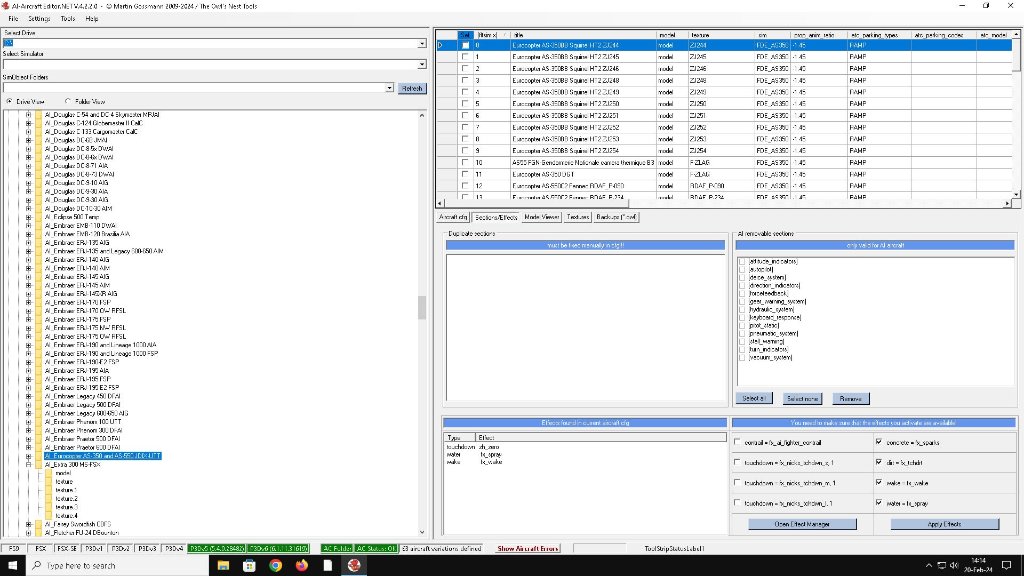The width and height of the screenshot is (1024, 576).
Task: Open the Windows Start menu
Action: click(12, 566)
